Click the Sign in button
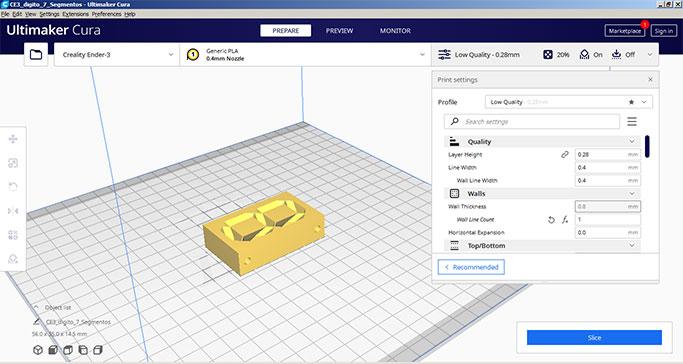This screenshot has width=683, height=364. (x=664, y=31)
